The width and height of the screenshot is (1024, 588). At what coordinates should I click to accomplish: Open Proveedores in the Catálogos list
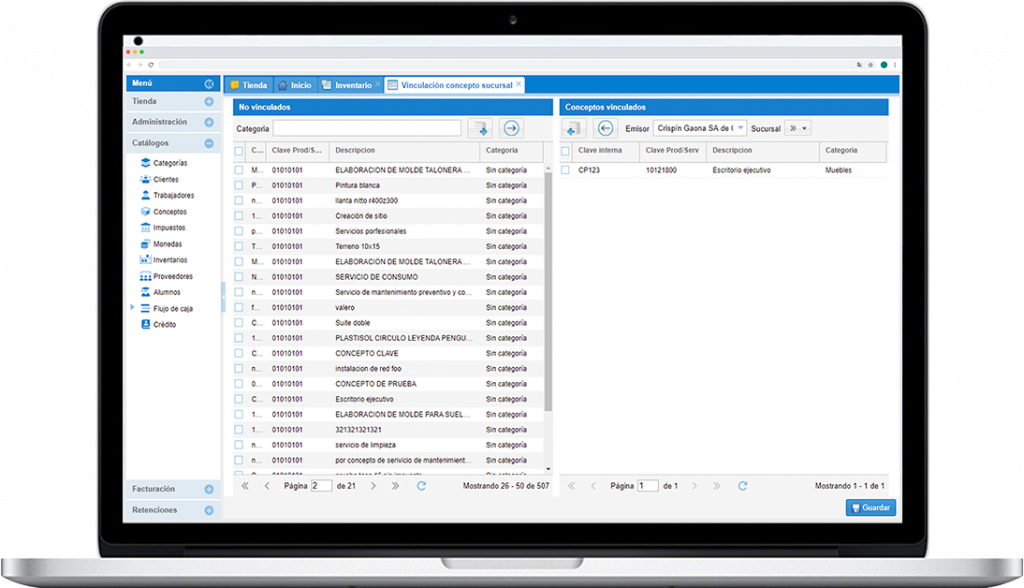[x=172, y=276]
